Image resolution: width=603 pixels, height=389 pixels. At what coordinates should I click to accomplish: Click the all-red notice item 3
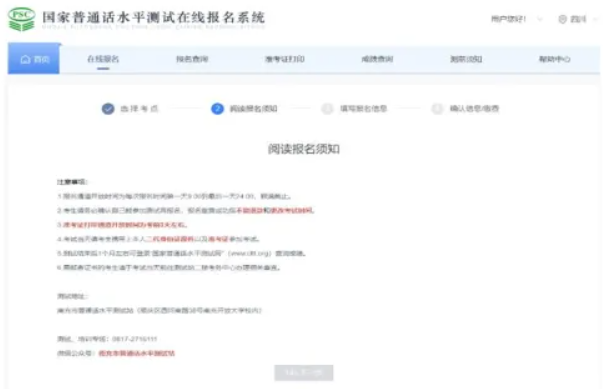(x=122, y=225)
